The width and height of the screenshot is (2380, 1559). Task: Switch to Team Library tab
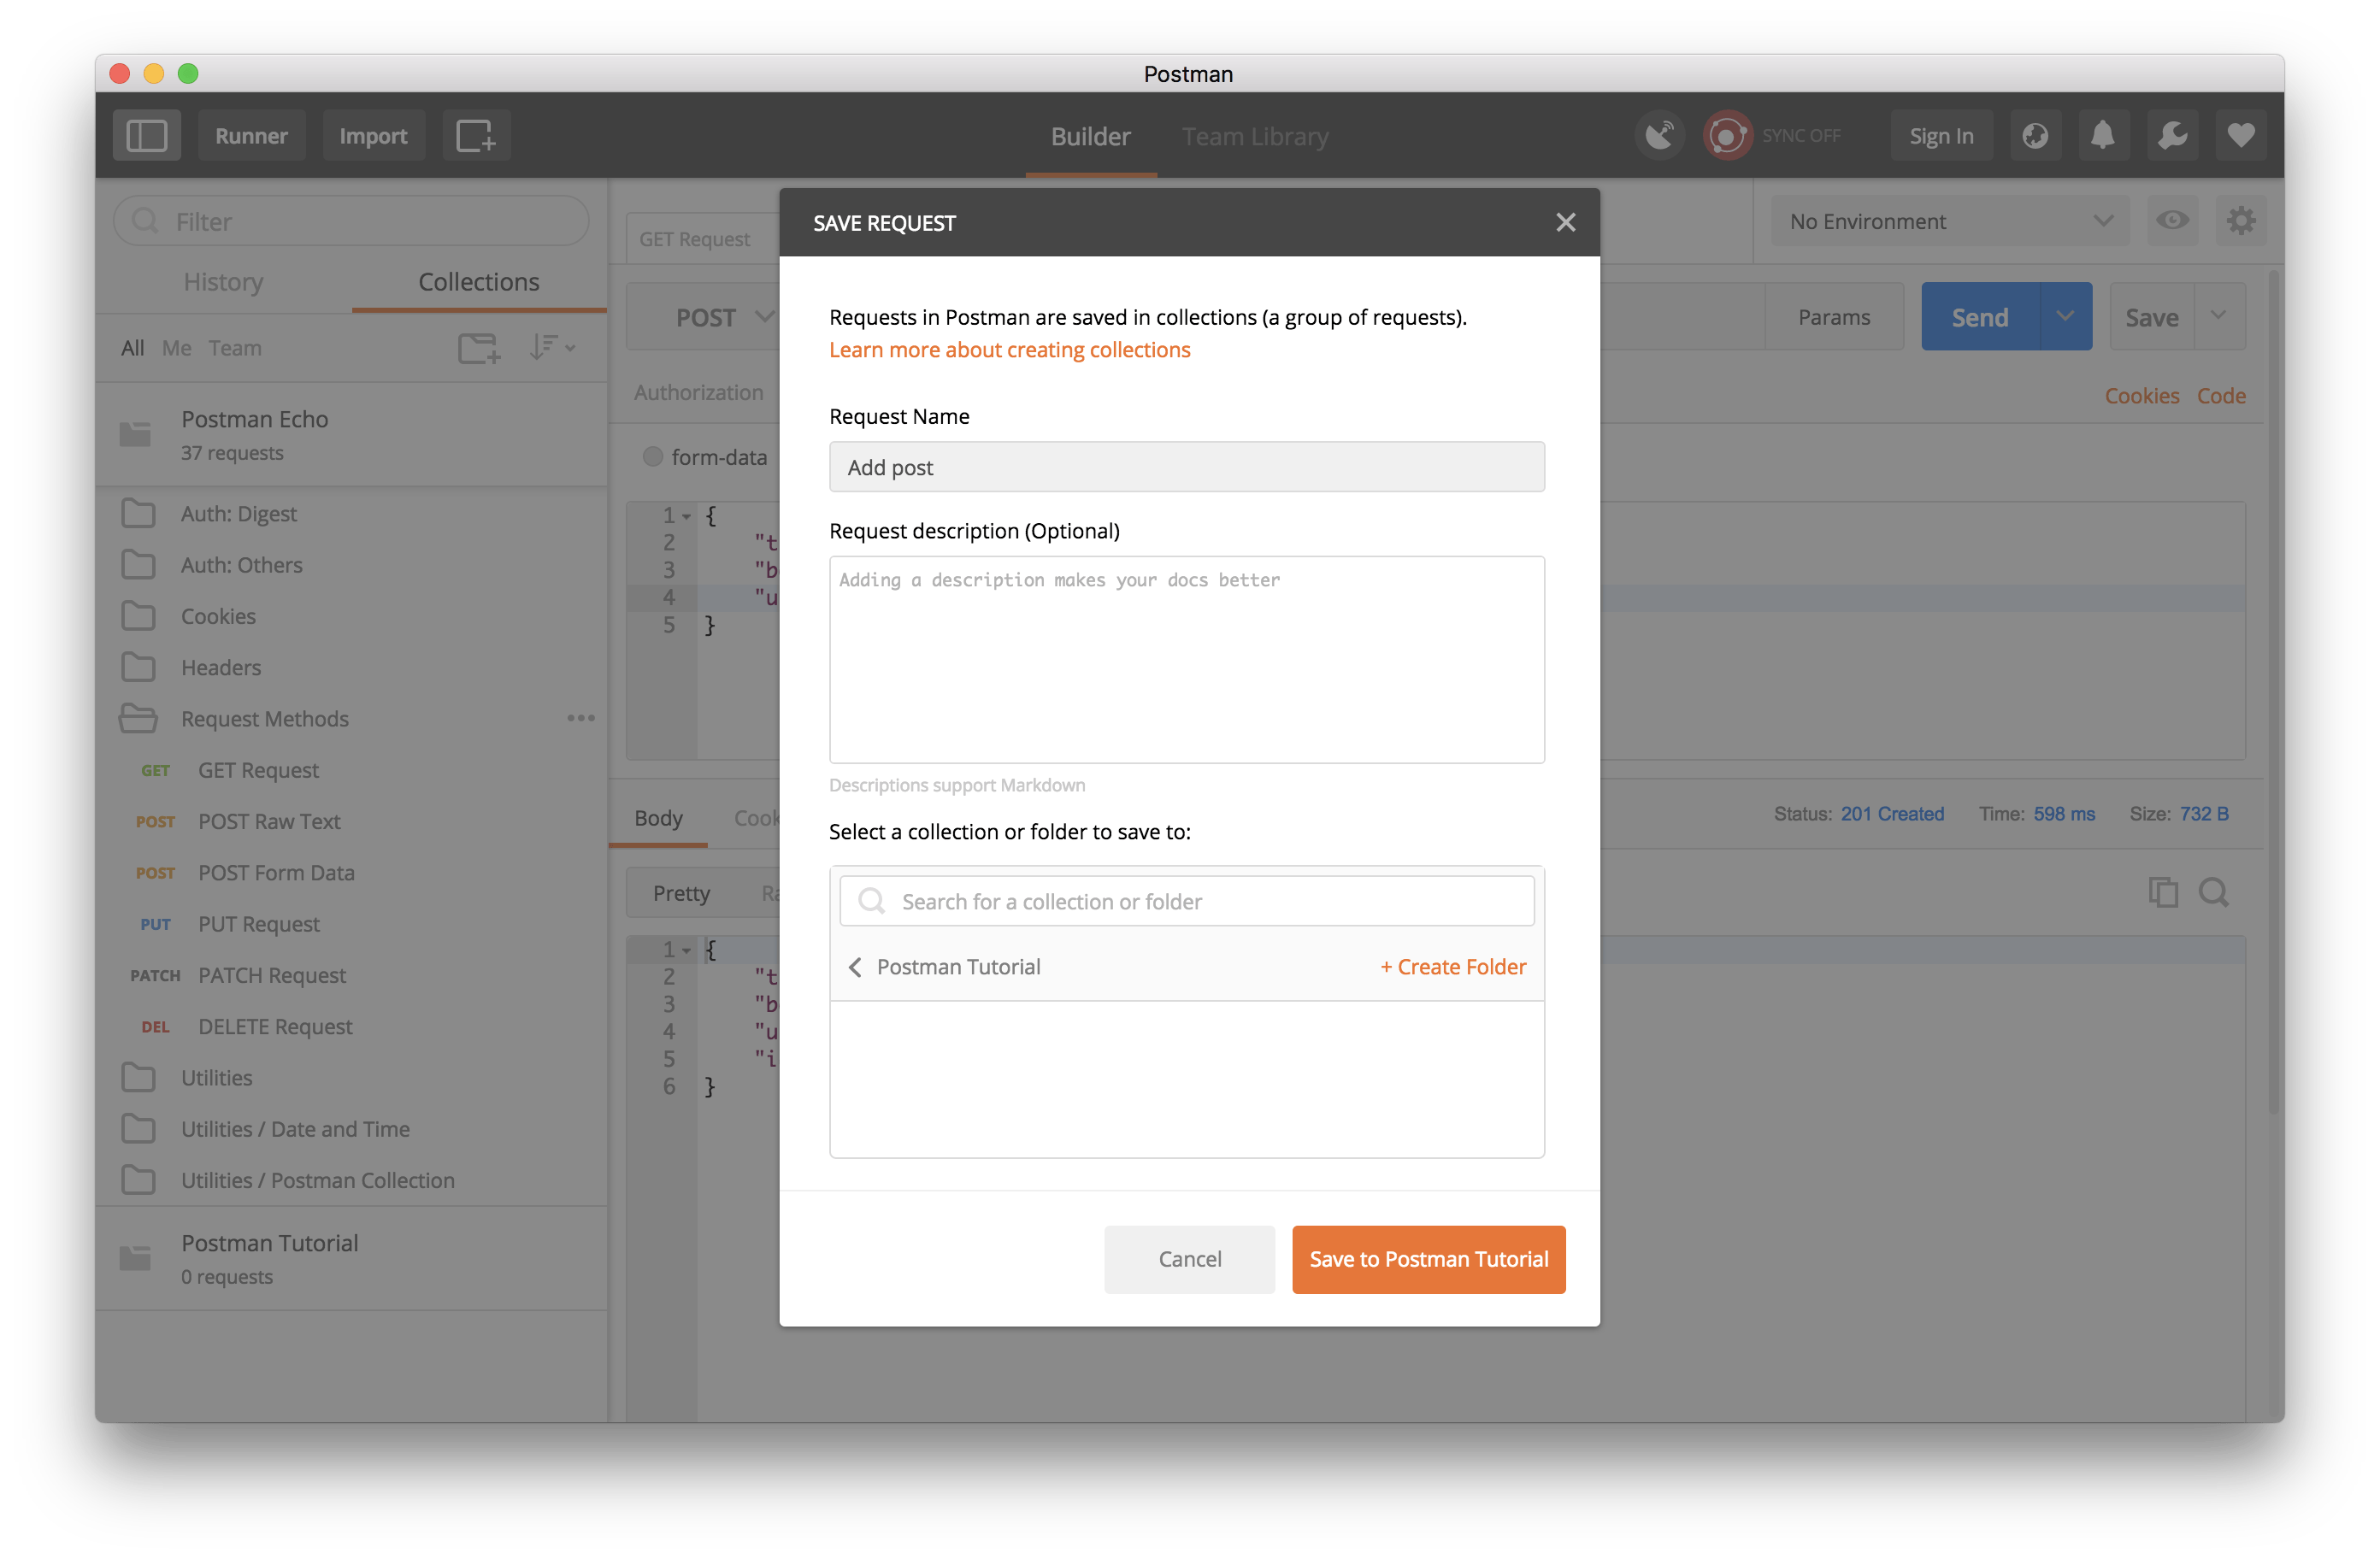coord(1255,136)
